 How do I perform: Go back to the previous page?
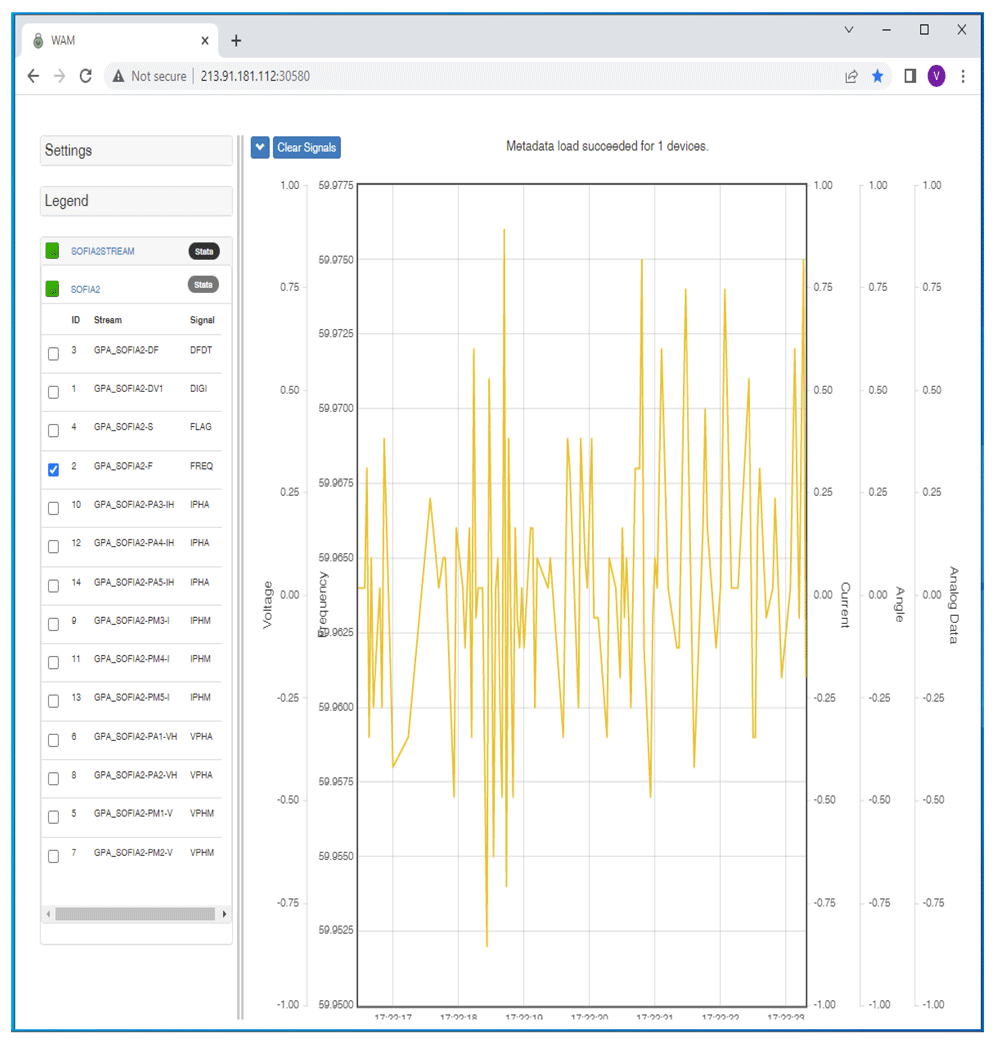coord(33,76)
